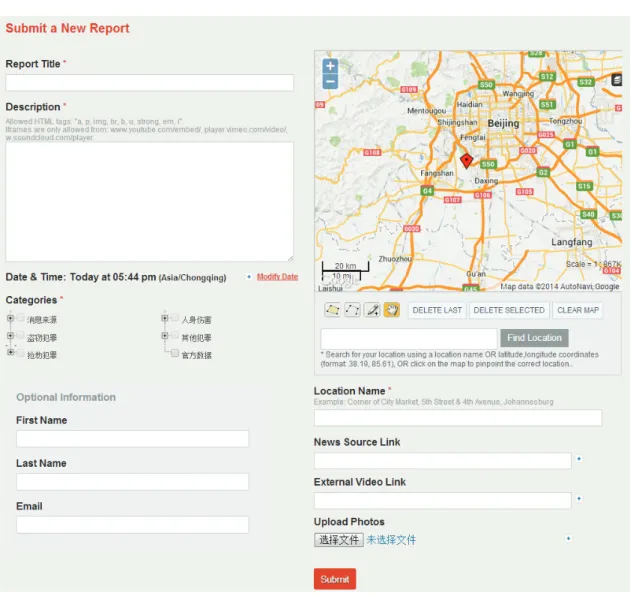Click the DELETE SELECTED button
630x595 pixels.
[x=509, y=310]
